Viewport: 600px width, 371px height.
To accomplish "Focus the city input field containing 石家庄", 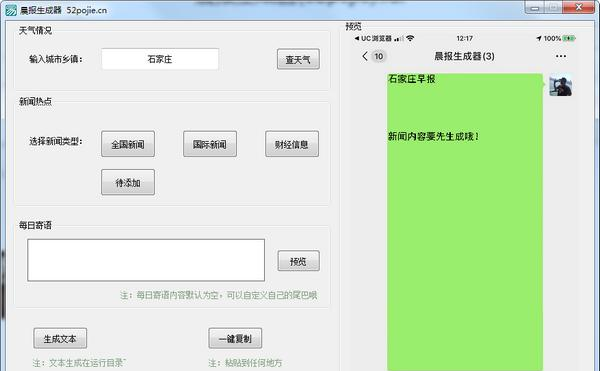I will coord(160,59).
